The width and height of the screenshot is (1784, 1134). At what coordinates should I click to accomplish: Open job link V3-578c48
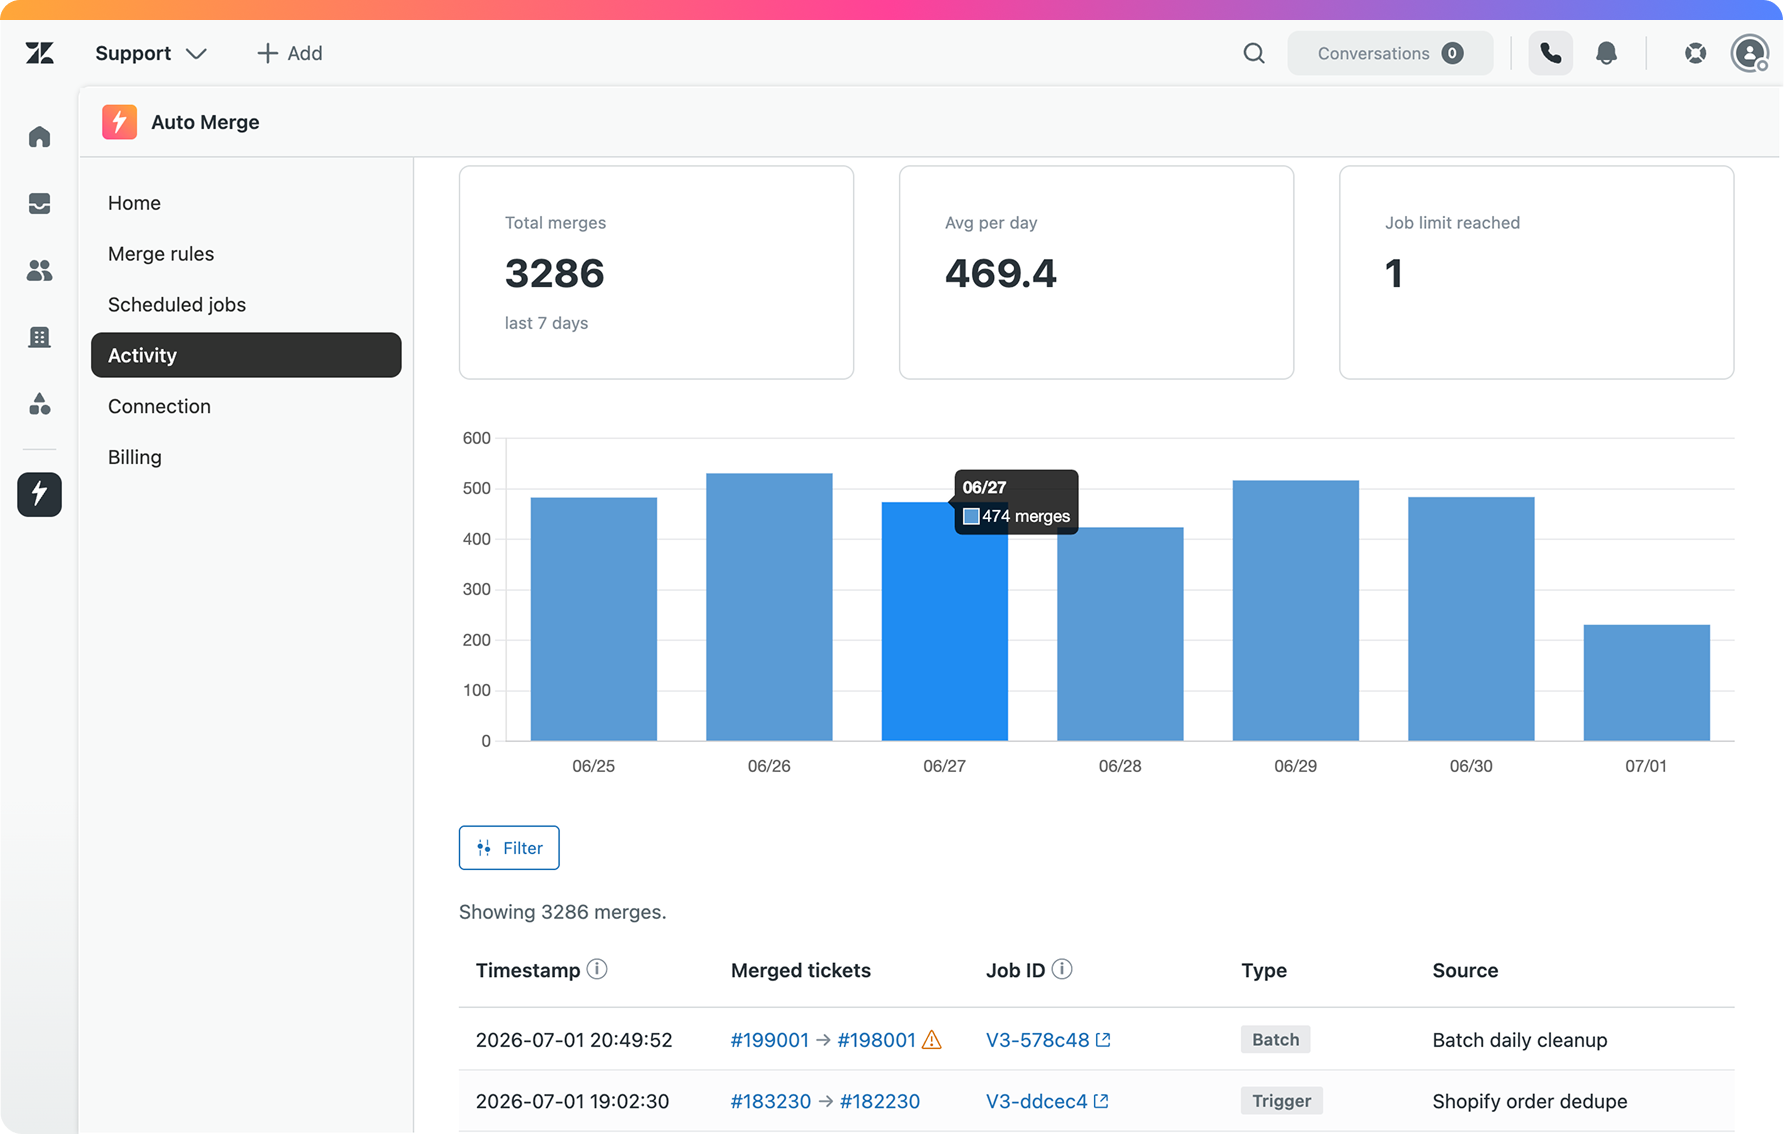click(1037, 1040)
